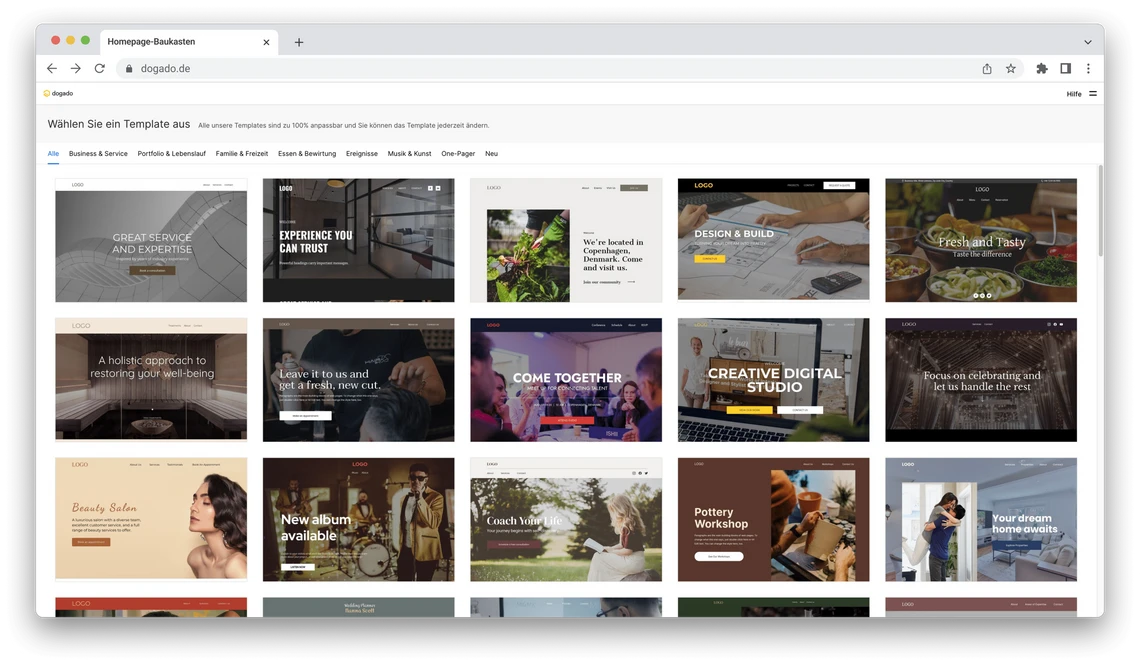The width and height of the screenshot is (1140, 665).
Task: Open the Hilfe link
Action: tap(1073, 92)
